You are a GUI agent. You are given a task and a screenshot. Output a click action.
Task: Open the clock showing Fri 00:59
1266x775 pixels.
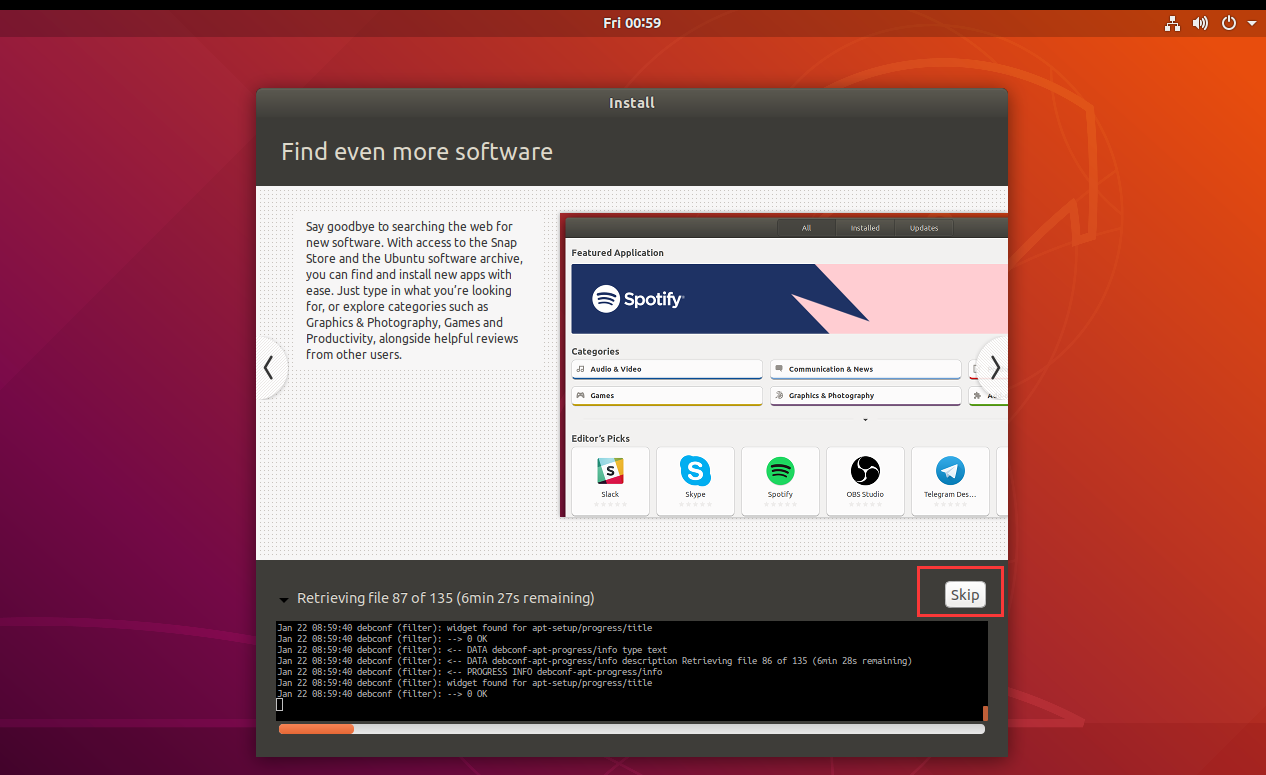click(x=632, y=23)
